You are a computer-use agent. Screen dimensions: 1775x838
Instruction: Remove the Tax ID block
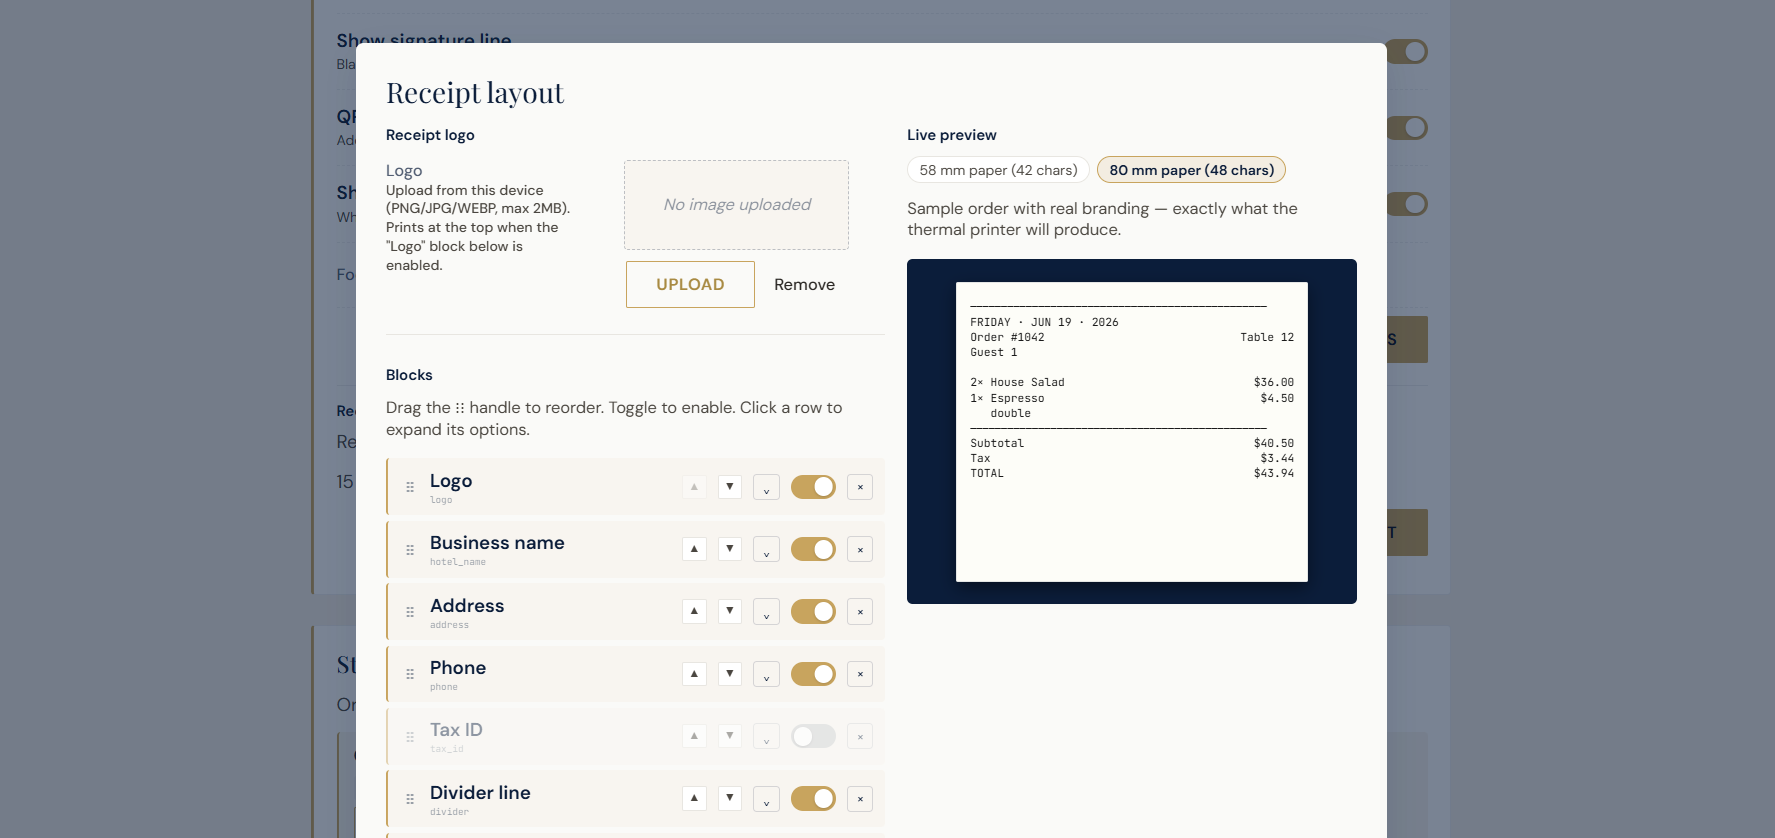pos(860,736)
